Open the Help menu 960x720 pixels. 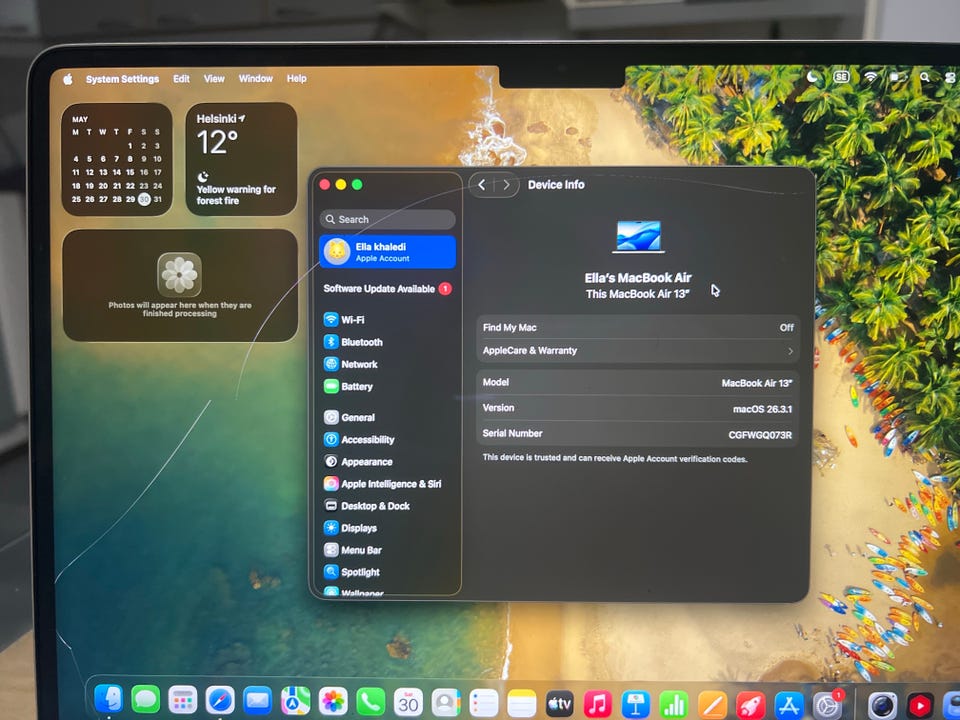pos(296,78)
